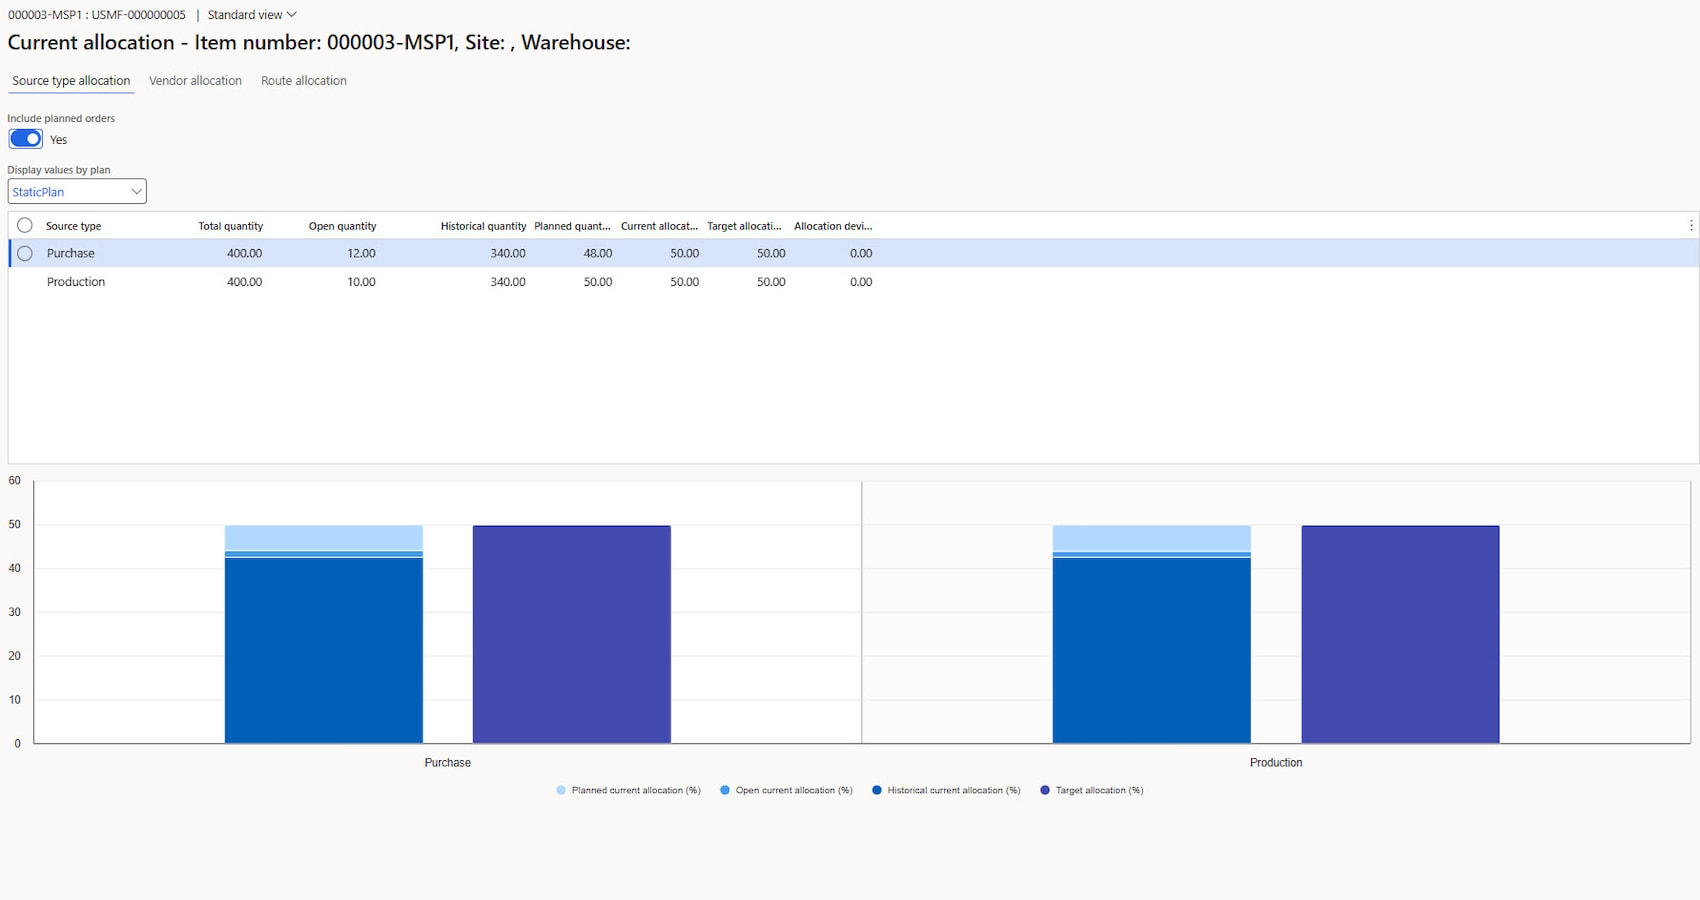Click Production open quantity 10.00
The width and height of the screenshot is (1700, 900).
tap(361, 282)
